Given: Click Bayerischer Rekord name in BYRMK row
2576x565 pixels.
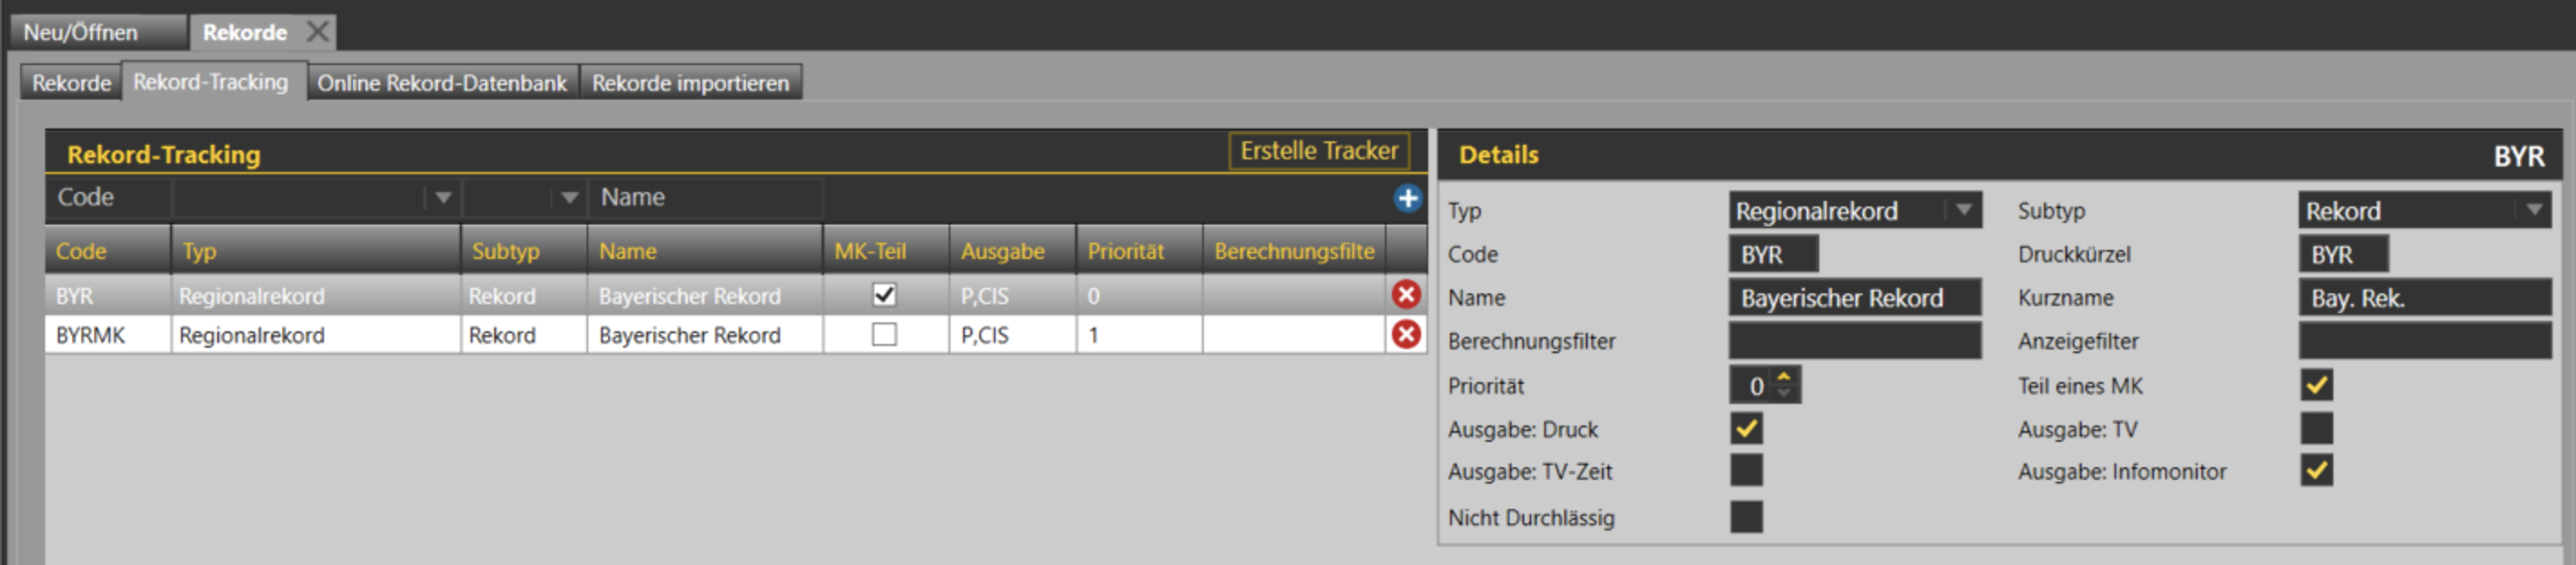Looking at the screenshot, I should [705, 335].
